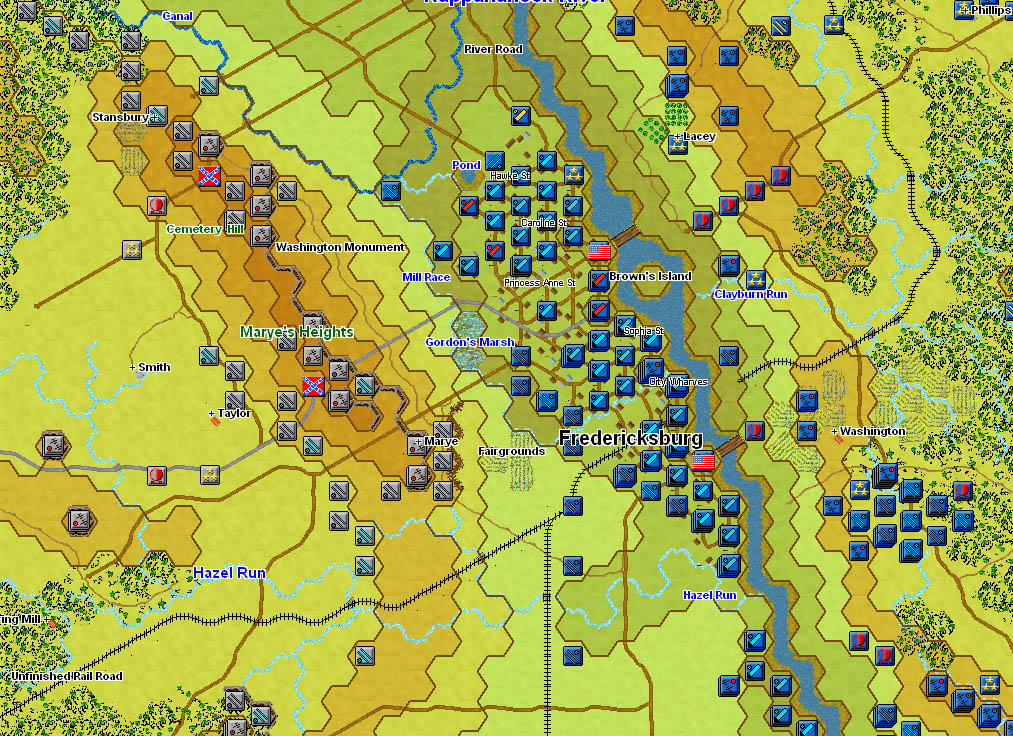Click the Cemetery Hill label
This screenshot has height=736, width=1013.
pos(205,229)
